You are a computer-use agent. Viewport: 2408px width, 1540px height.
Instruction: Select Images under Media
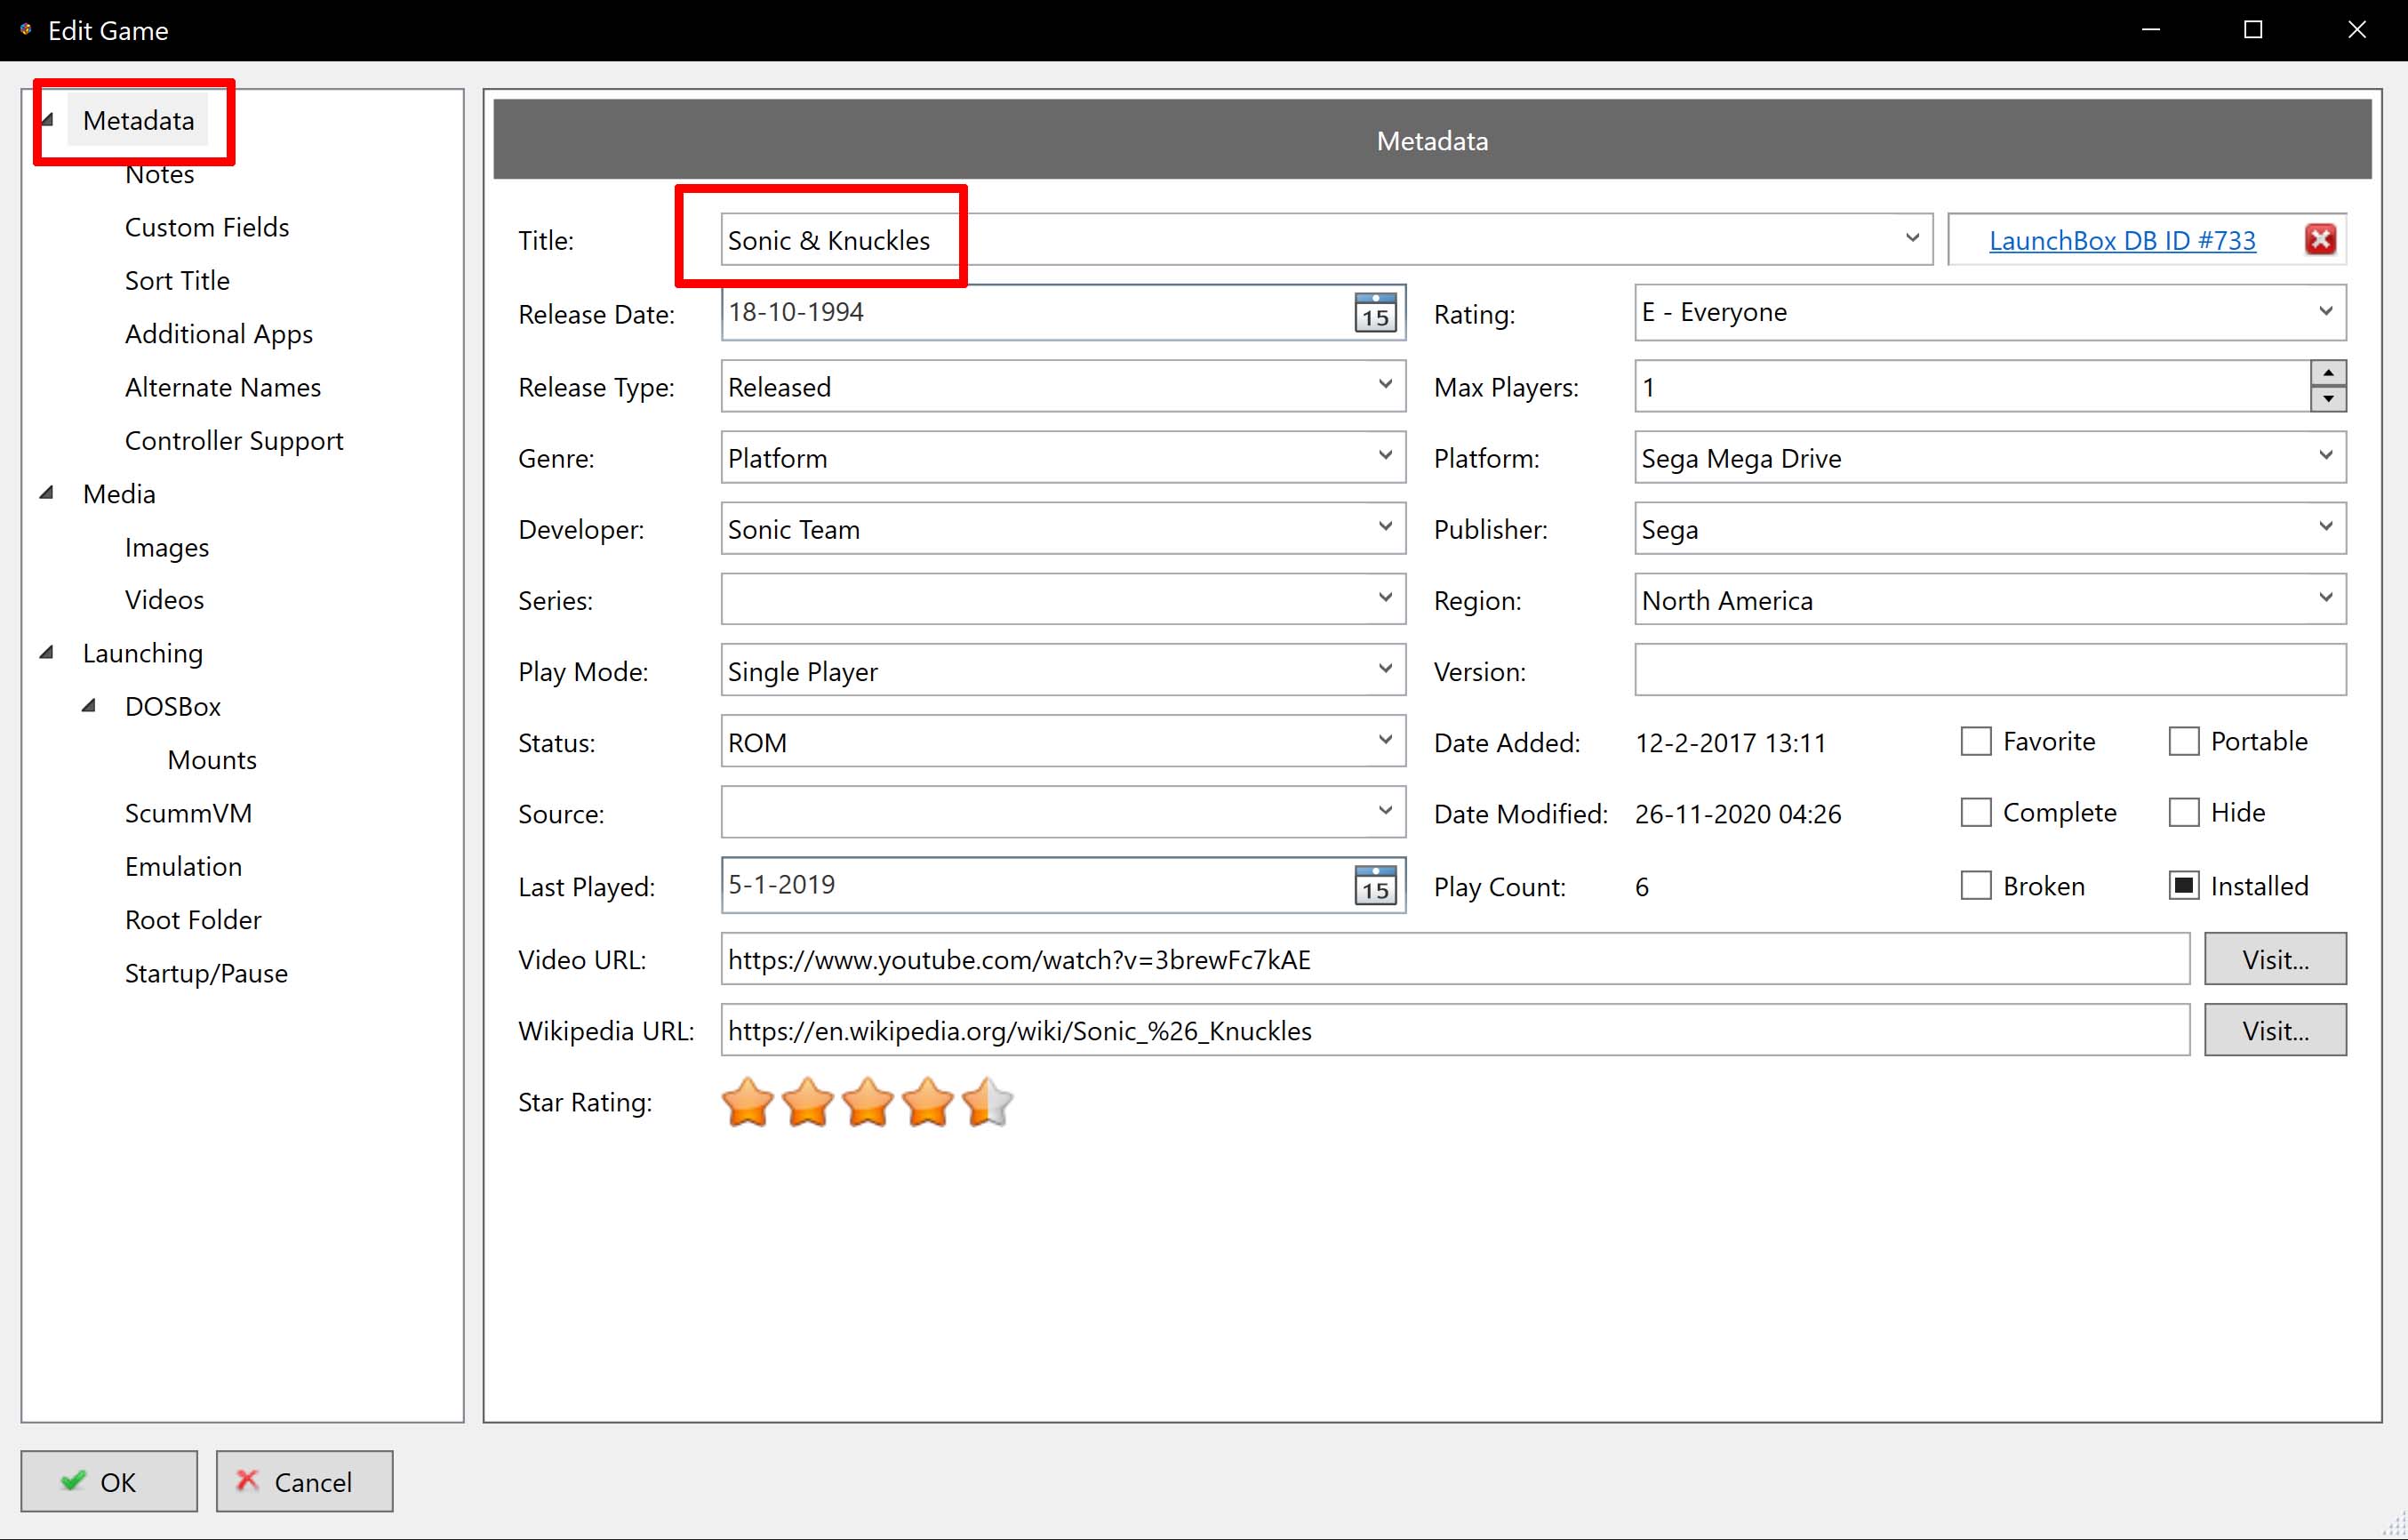pos(167,547)
